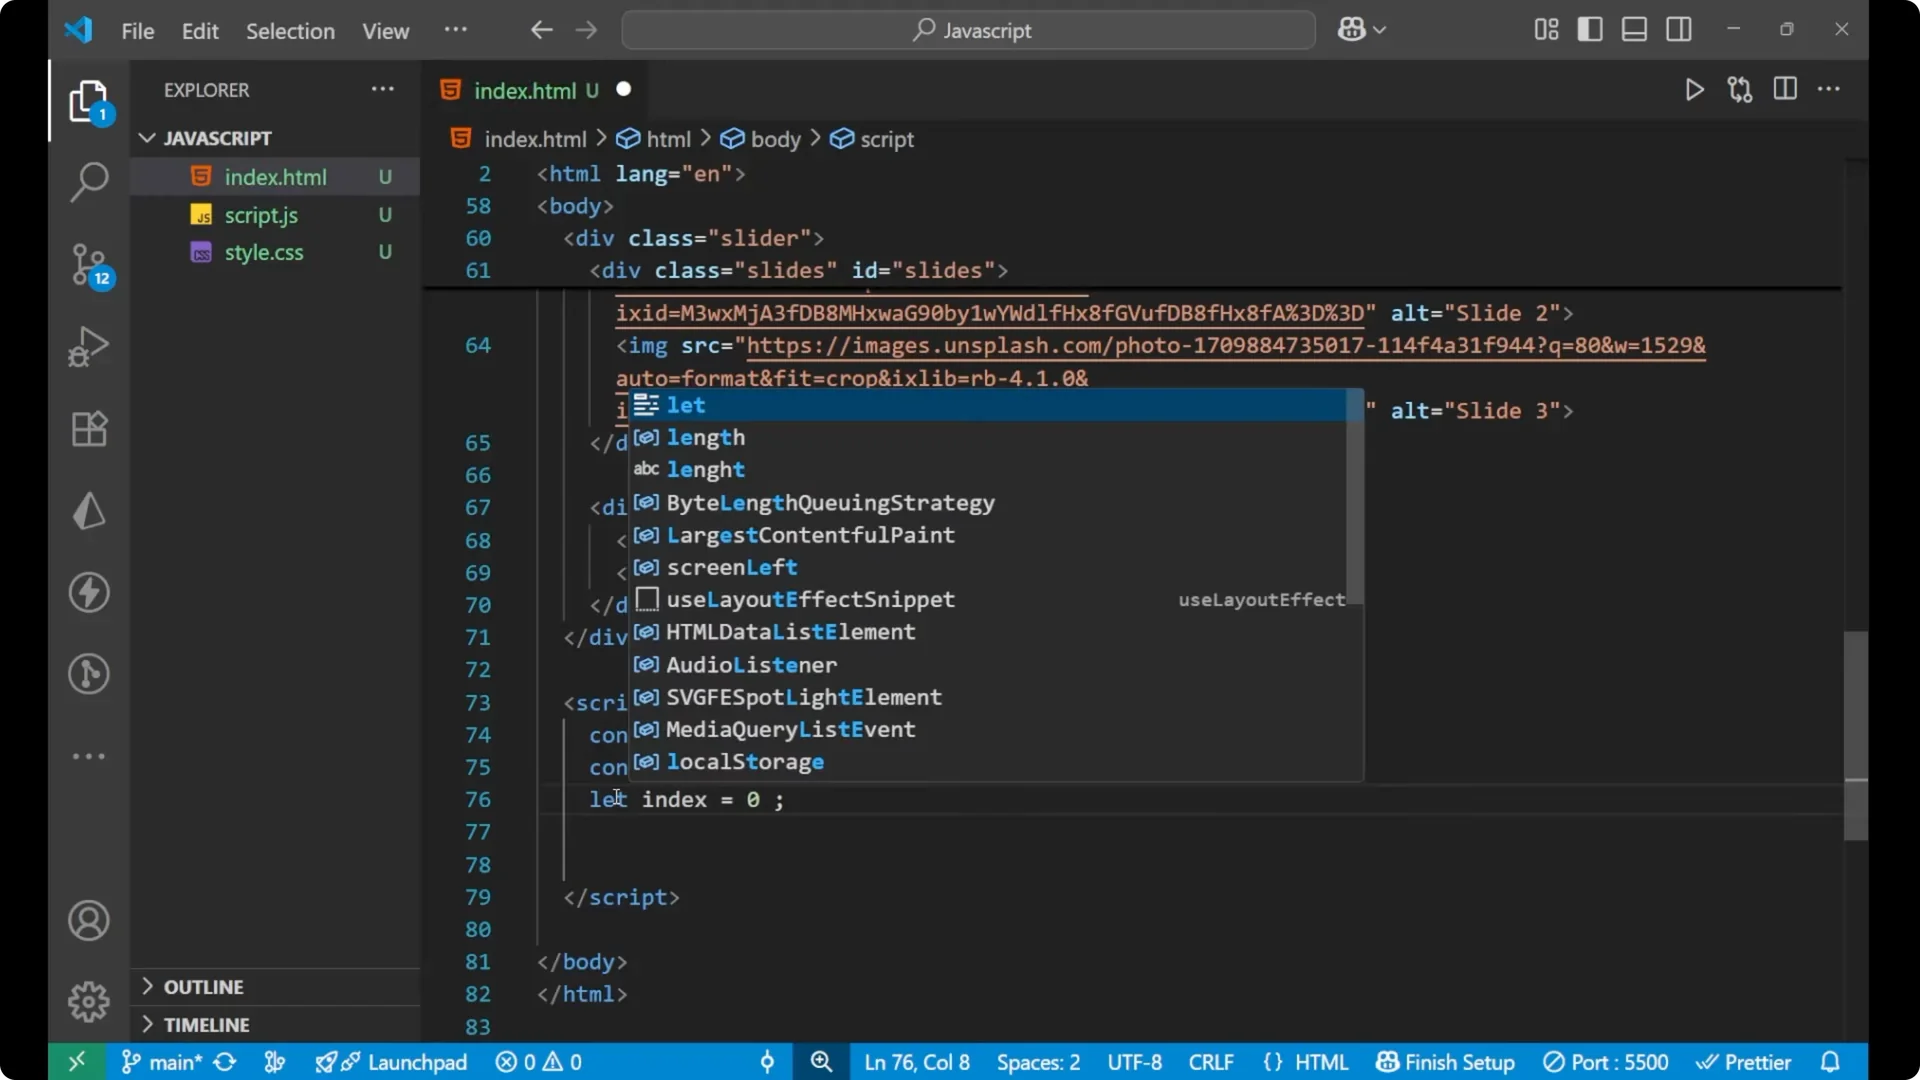Open the Extensions view
This screenshot has width=1920, height=1080.
(89, 429)
